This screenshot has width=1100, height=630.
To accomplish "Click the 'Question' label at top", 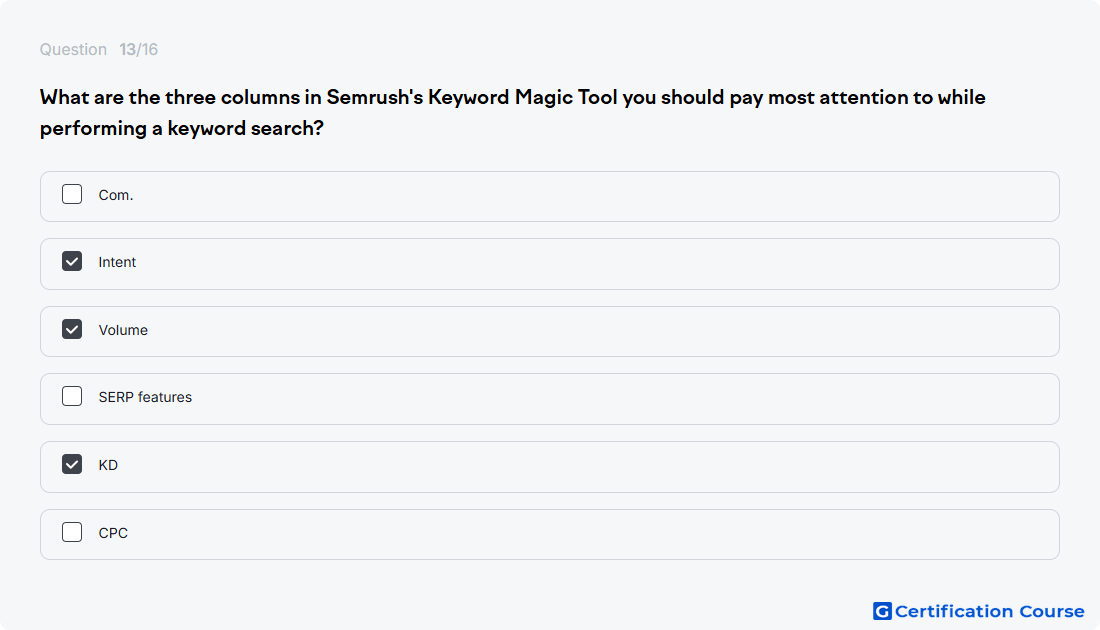I will pyautogui.click(x=73, y=49).
